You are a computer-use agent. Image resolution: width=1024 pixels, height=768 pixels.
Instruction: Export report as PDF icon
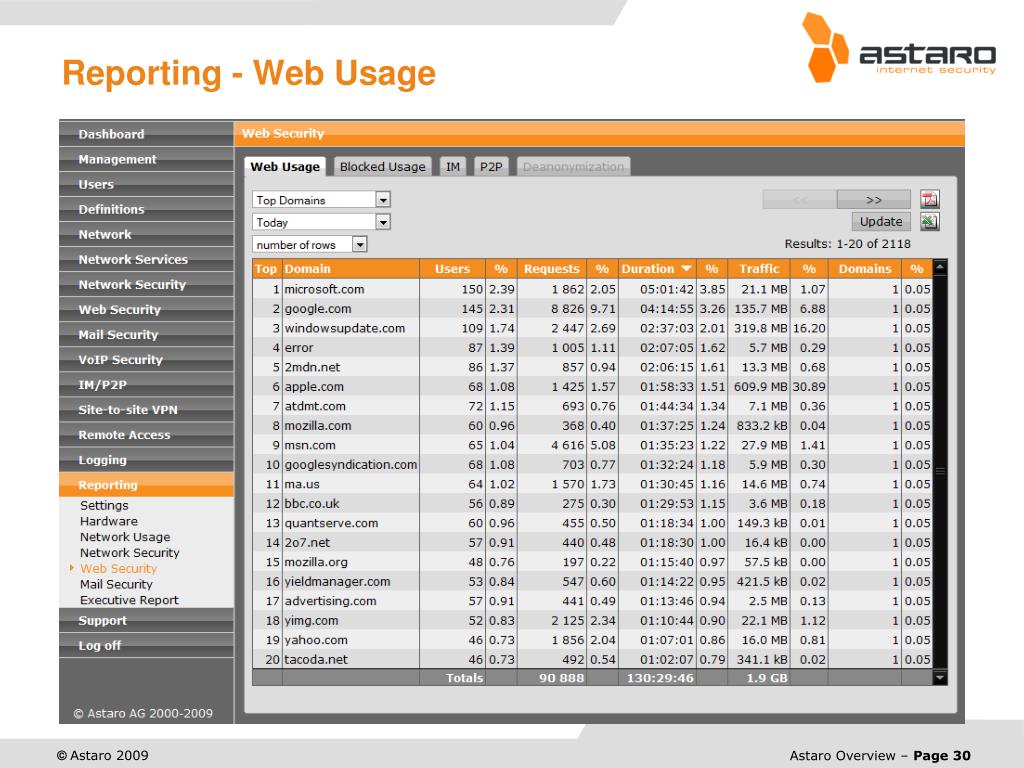tap(929, 199)
